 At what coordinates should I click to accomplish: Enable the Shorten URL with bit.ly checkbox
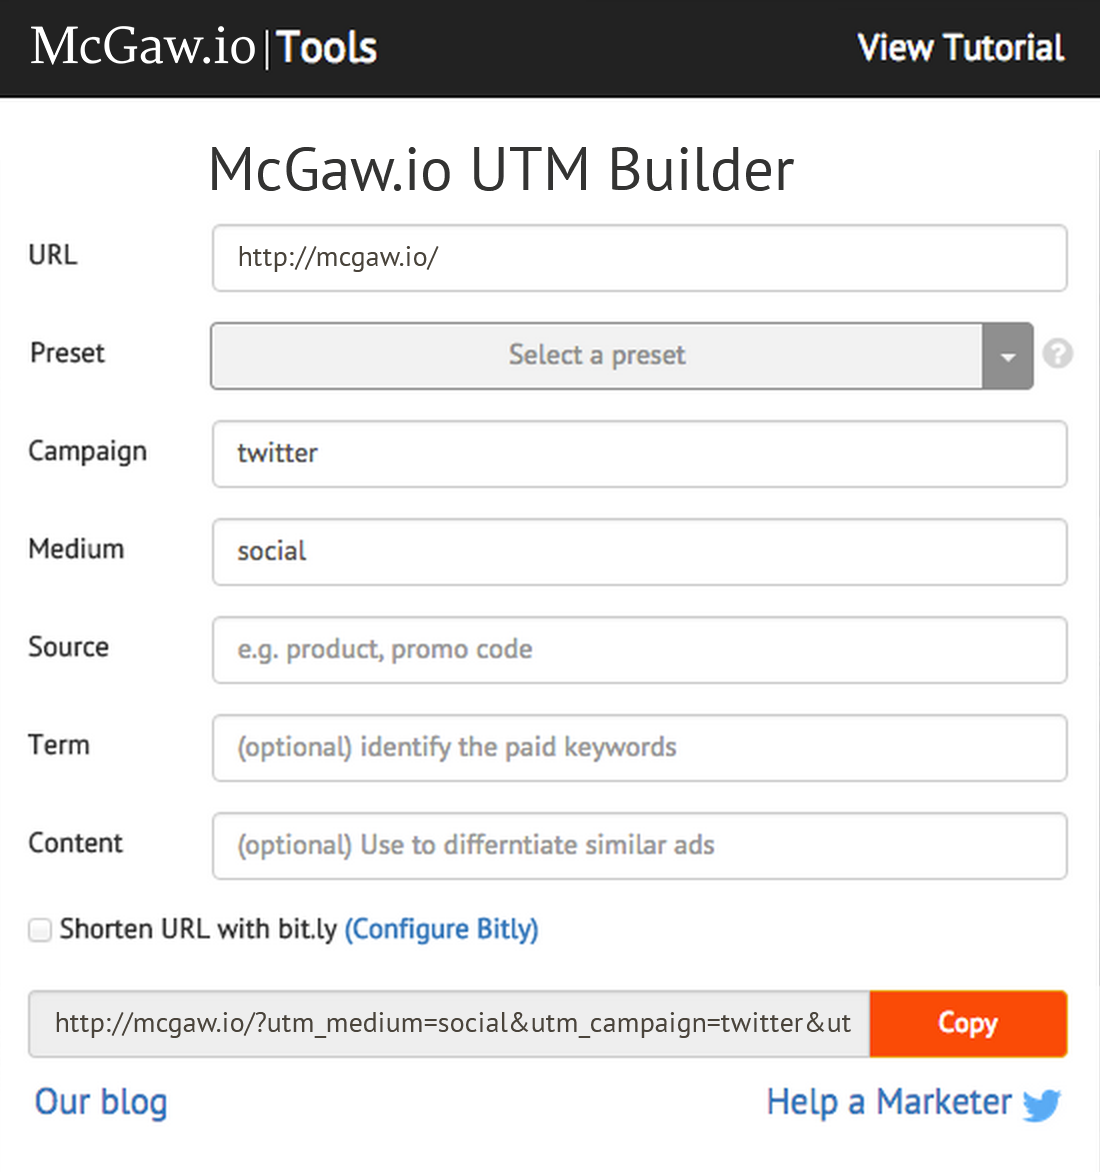[39, 930]
